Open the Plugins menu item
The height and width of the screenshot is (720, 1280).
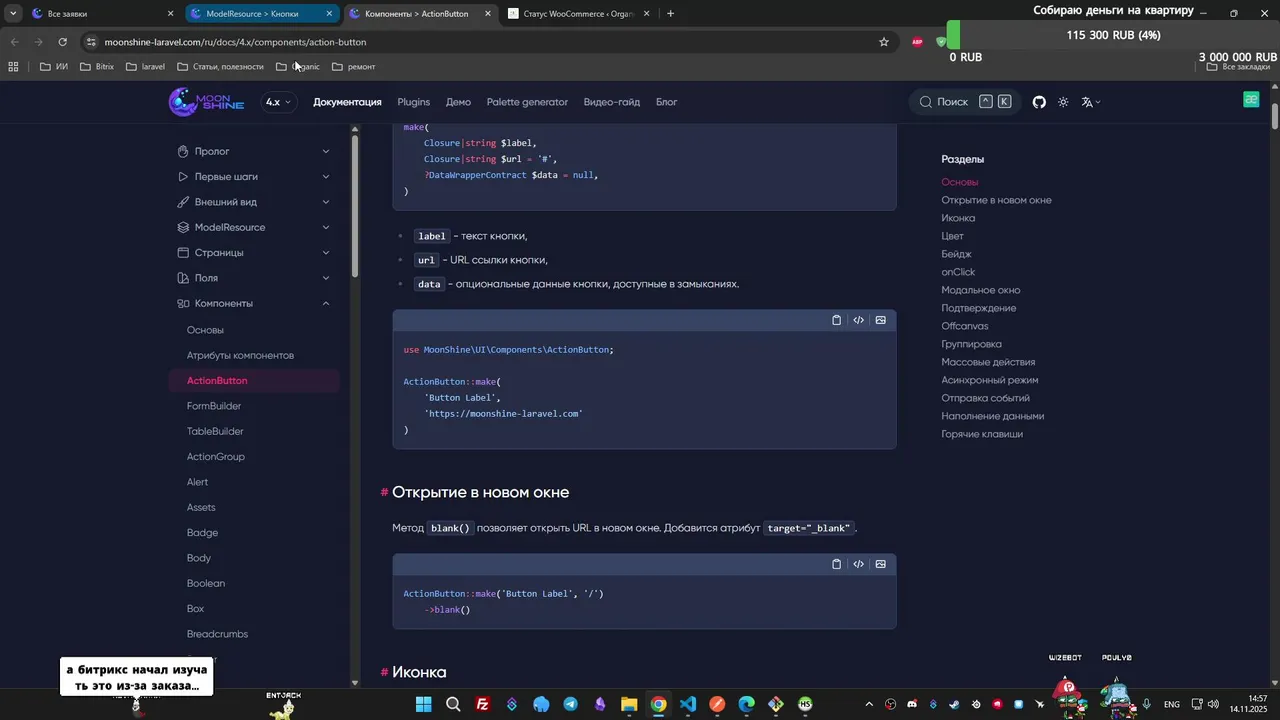pos(413,102)
